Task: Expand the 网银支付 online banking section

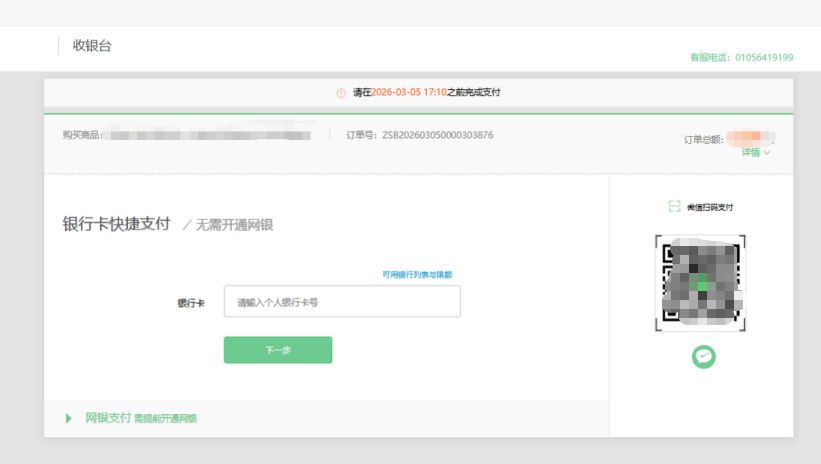Action: (x=108, y=418)
